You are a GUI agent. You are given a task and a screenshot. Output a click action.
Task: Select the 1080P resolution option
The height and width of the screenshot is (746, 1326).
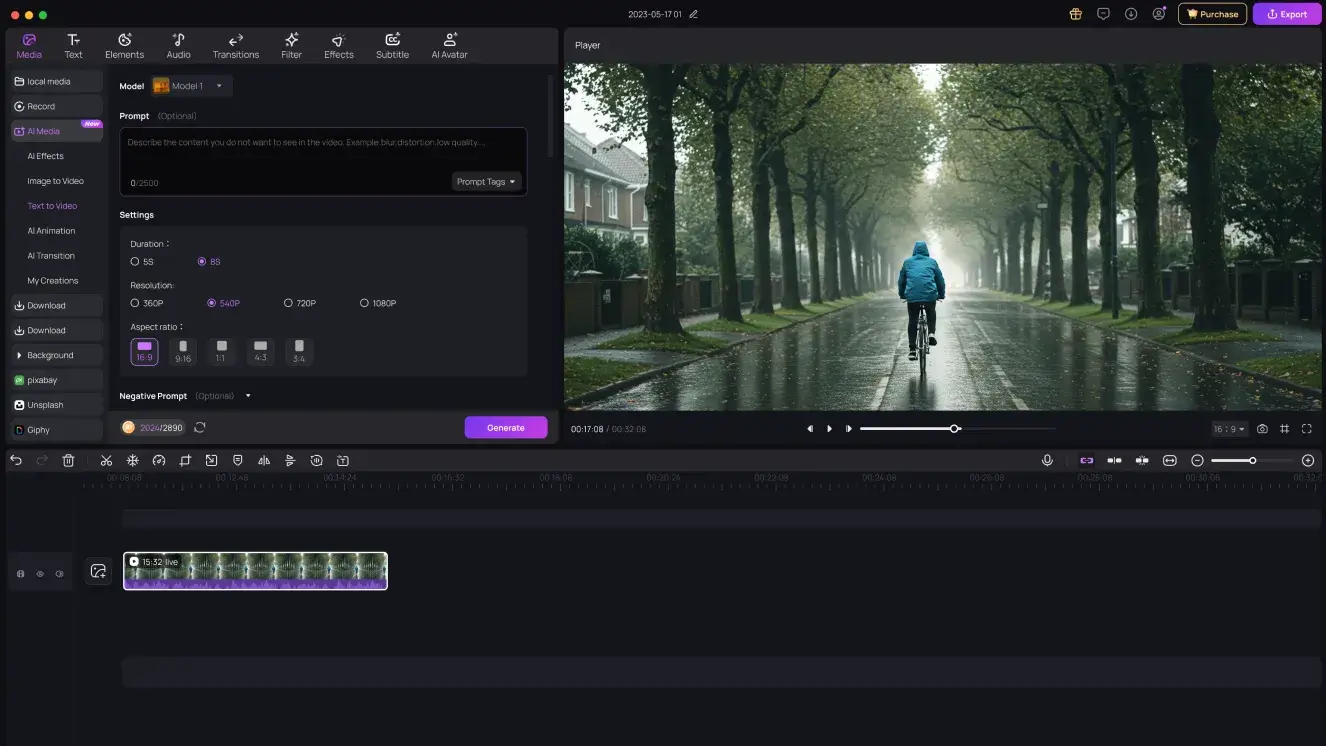365,303
